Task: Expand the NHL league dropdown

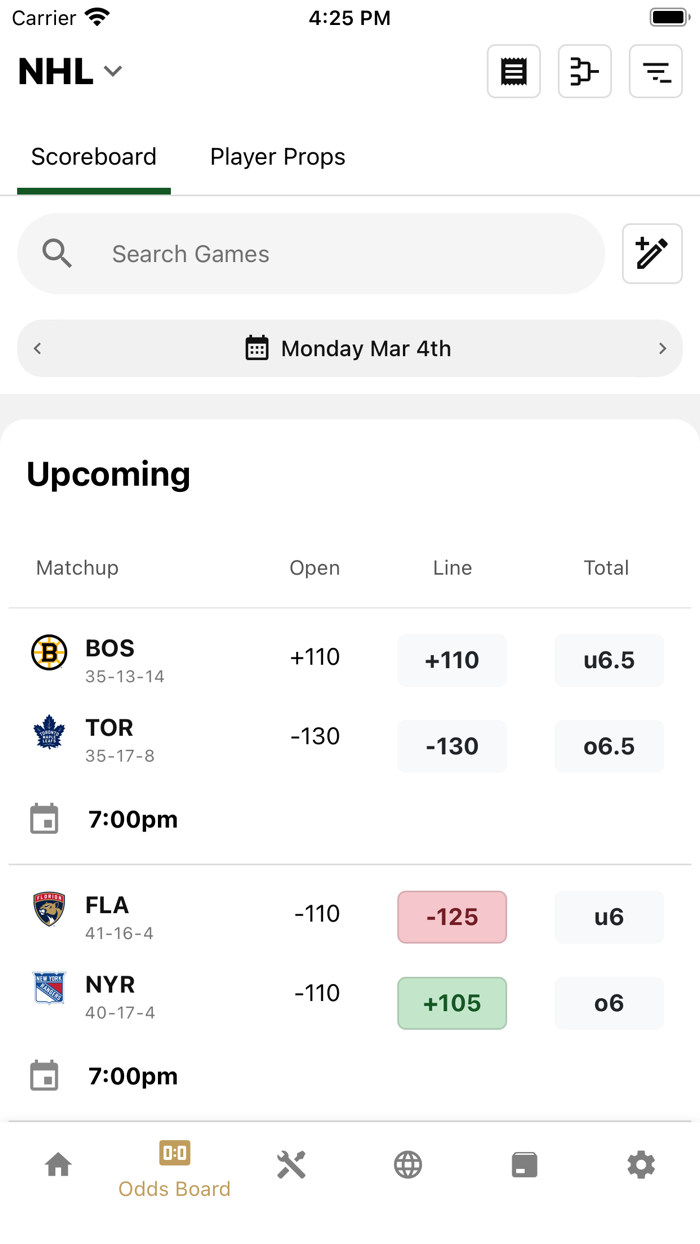Action: click(70, 71)
